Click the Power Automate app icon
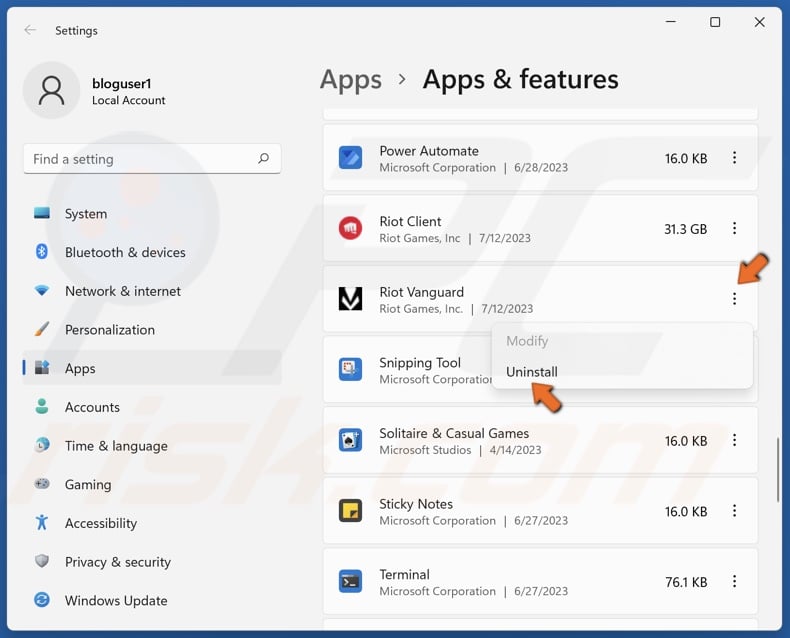This screenshot has width=790, height=638. (x=350, y=158)
